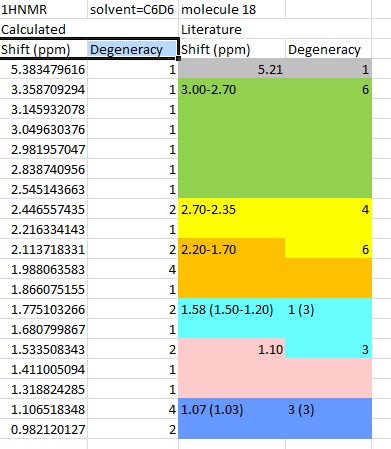Viewport: 391px width, 449px height.
Task: Click the fill handle of the selected header range
Action: 179,59
